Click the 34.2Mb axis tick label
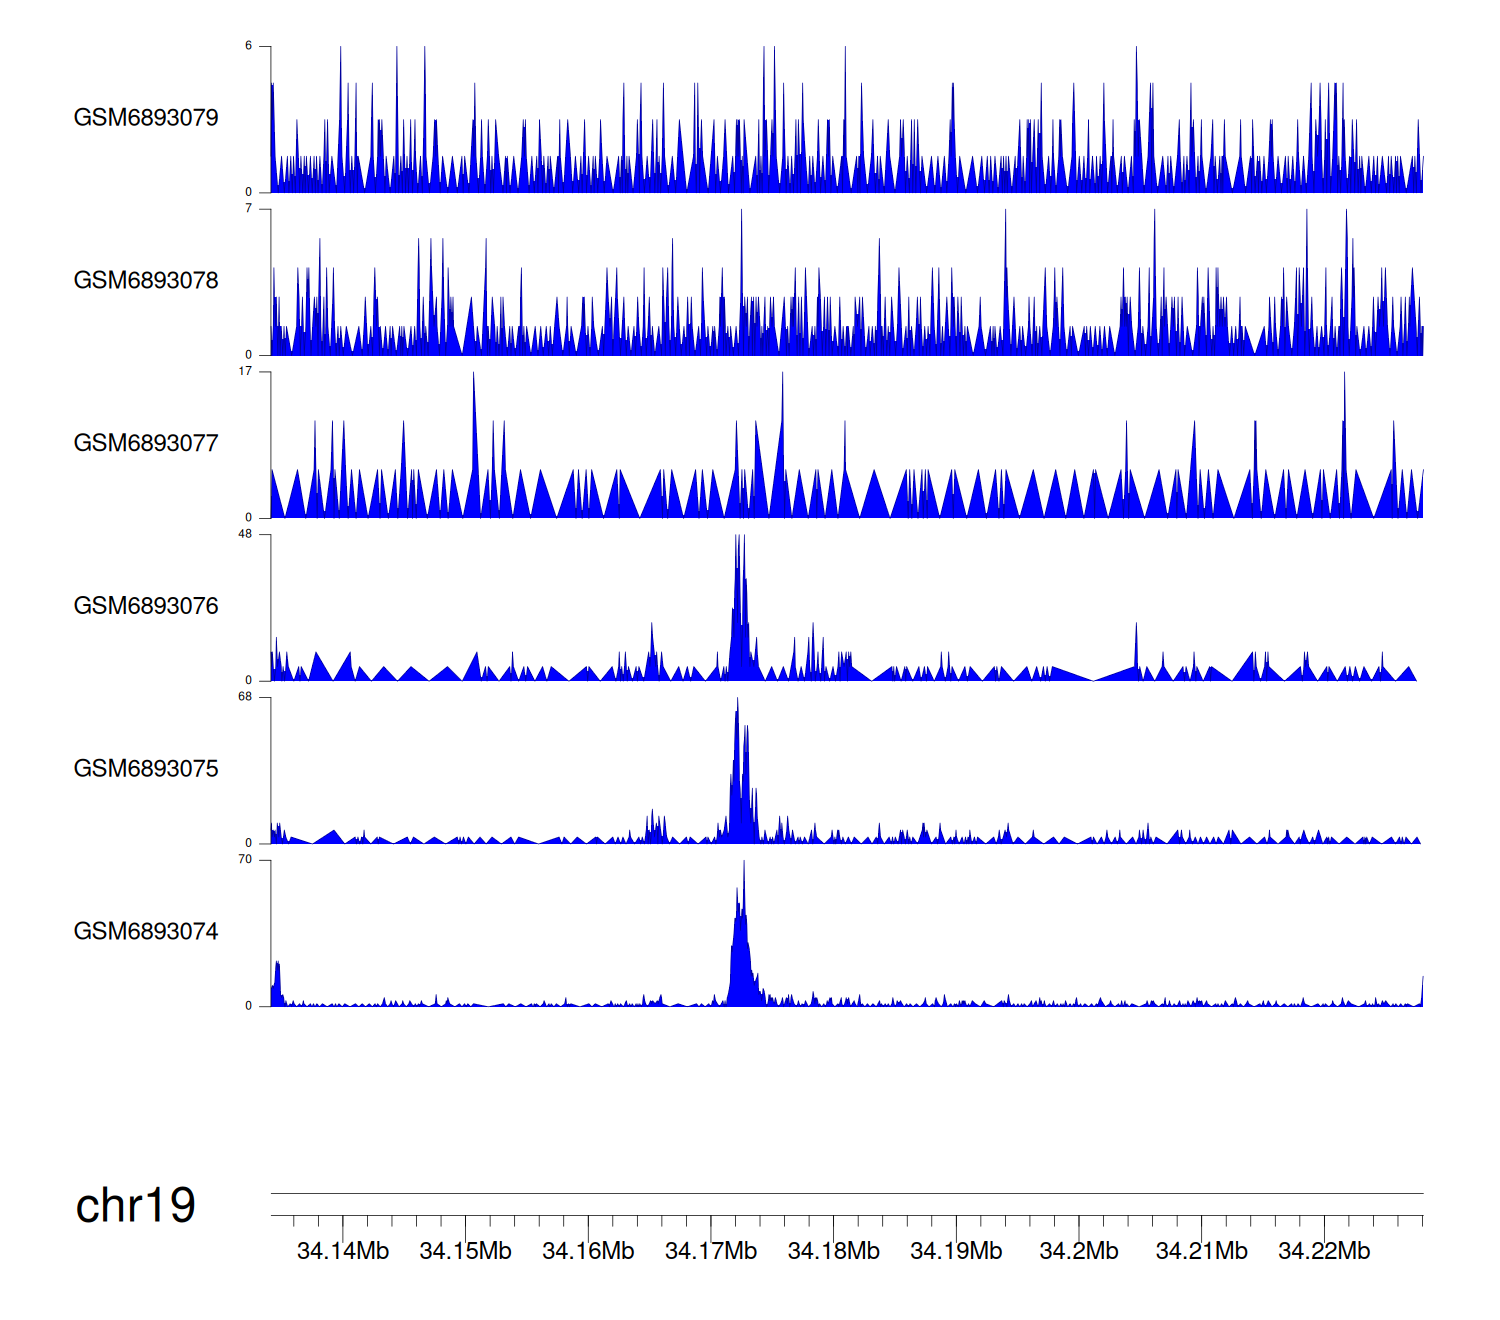Screen dimensions: 1500x1320 [x=1079, y=1251]
